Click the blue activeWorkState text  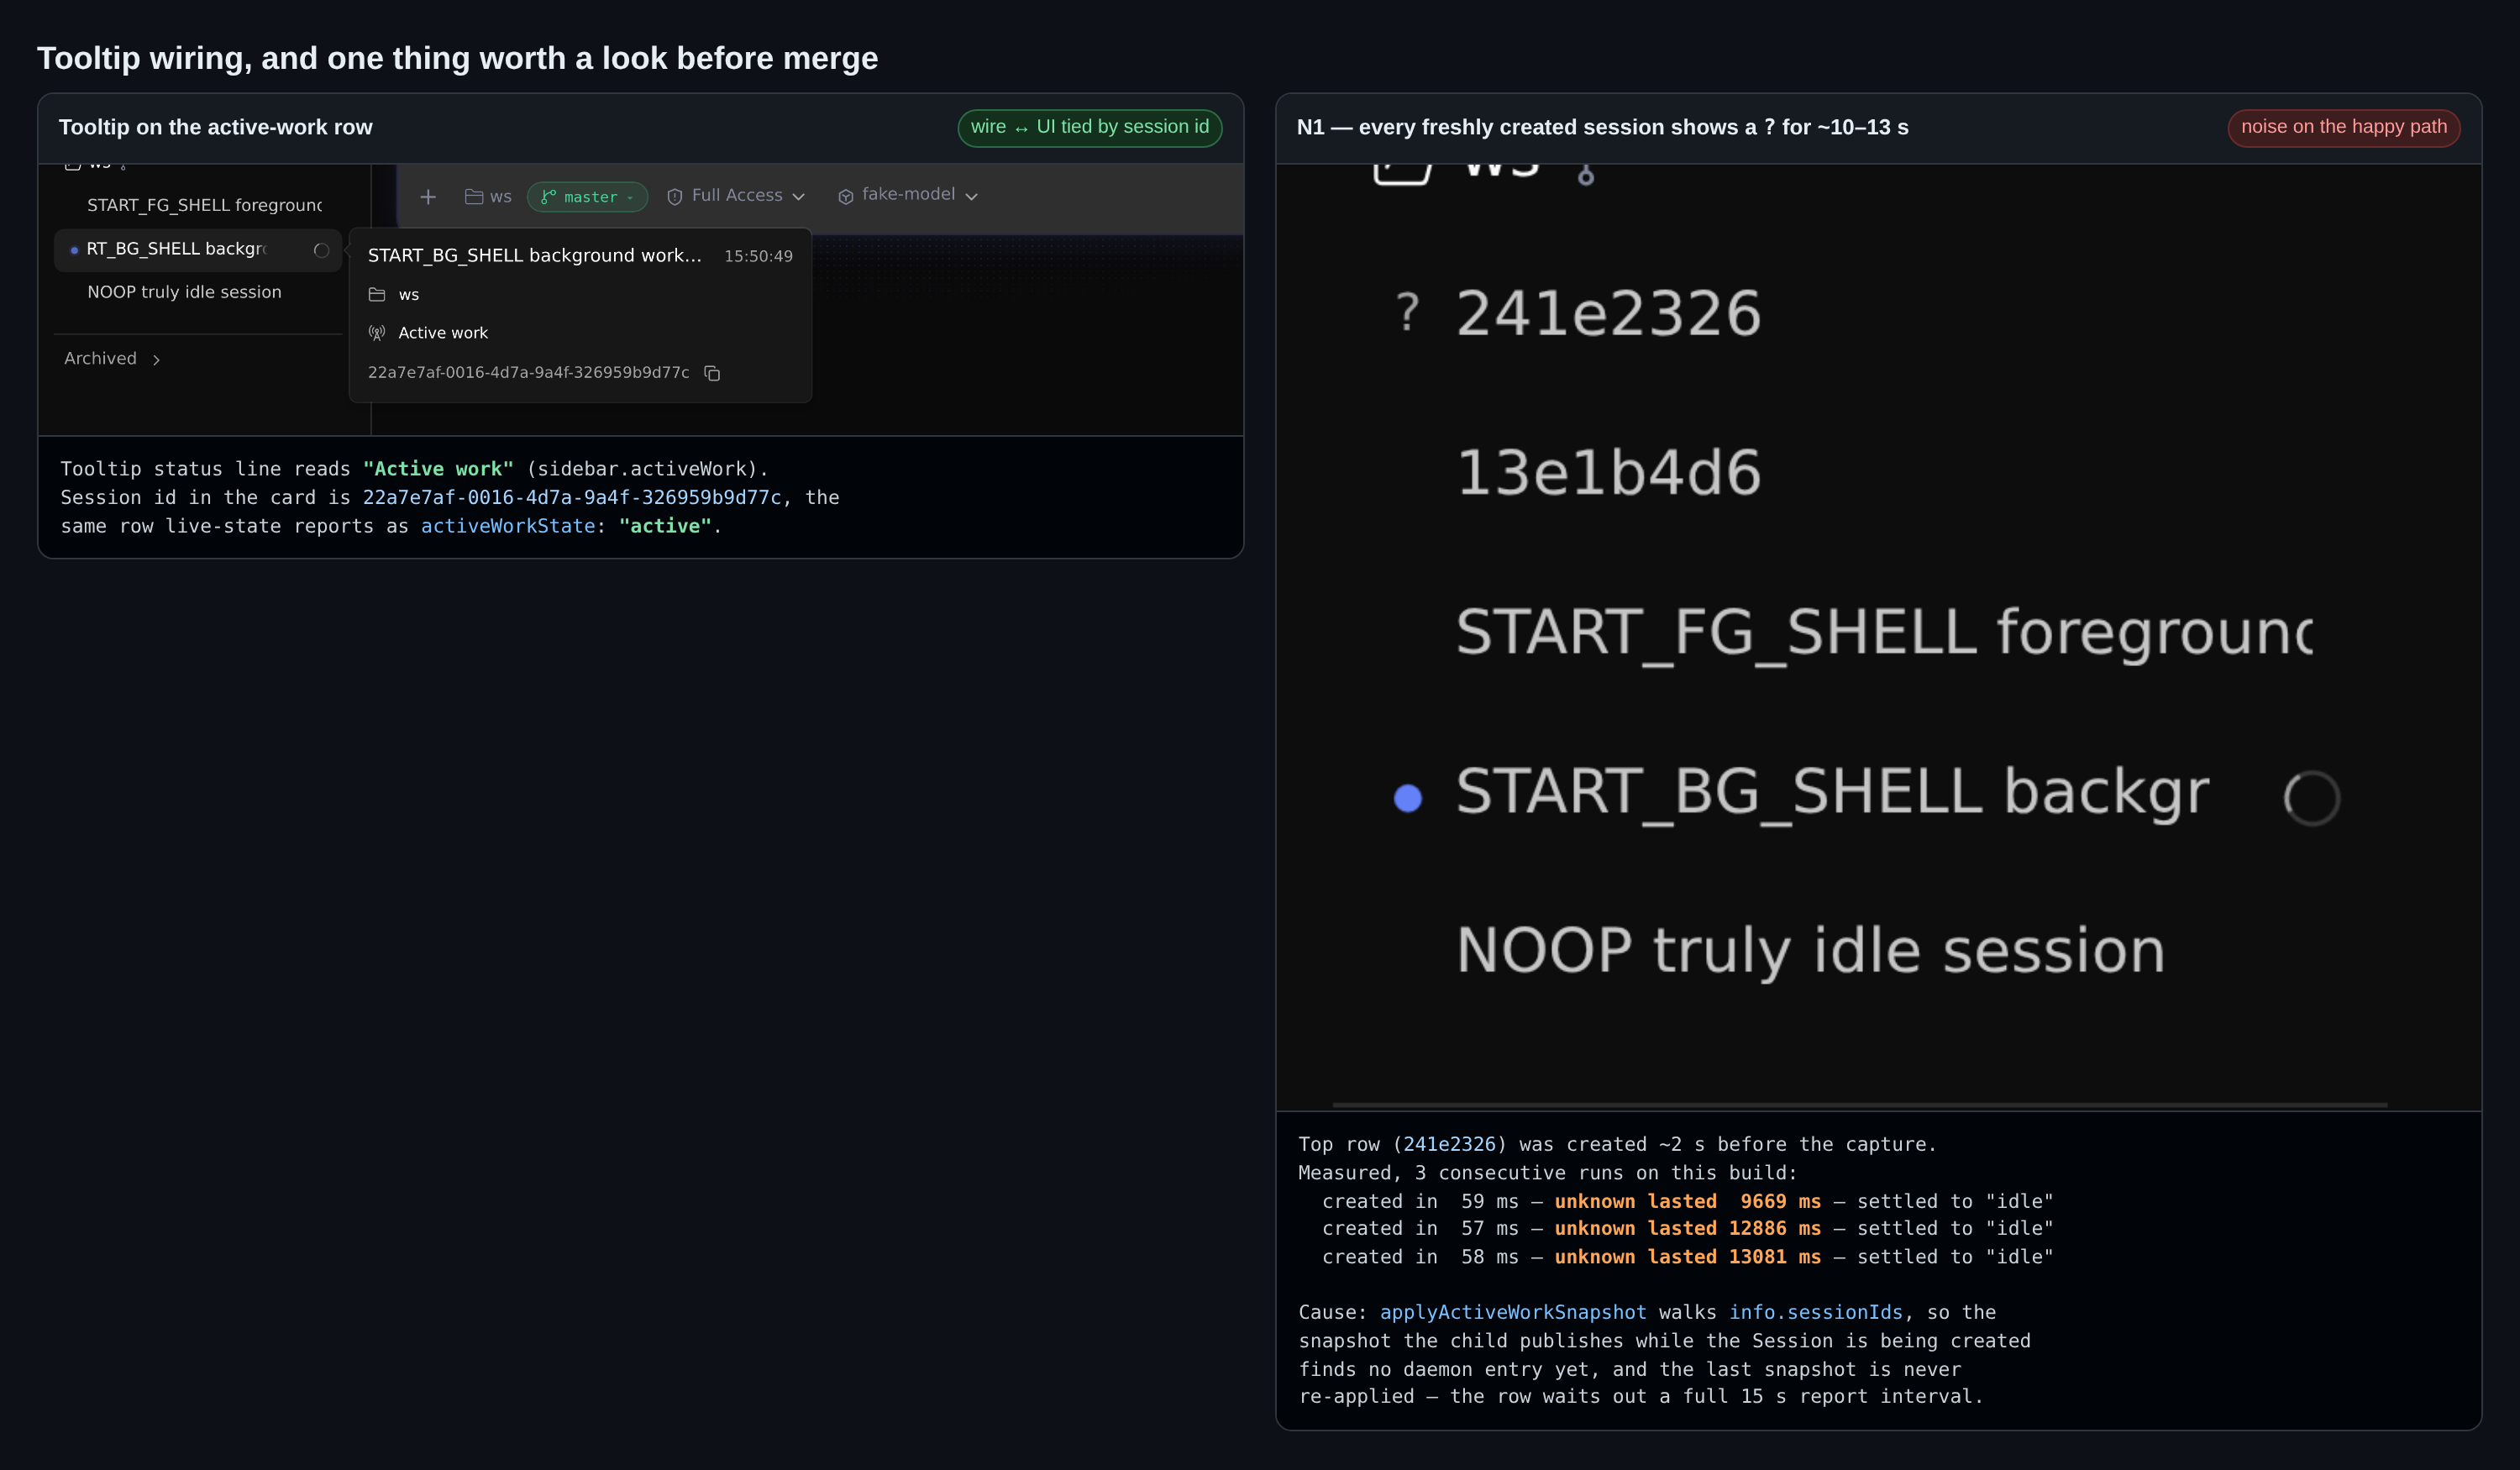click(508, 526)
